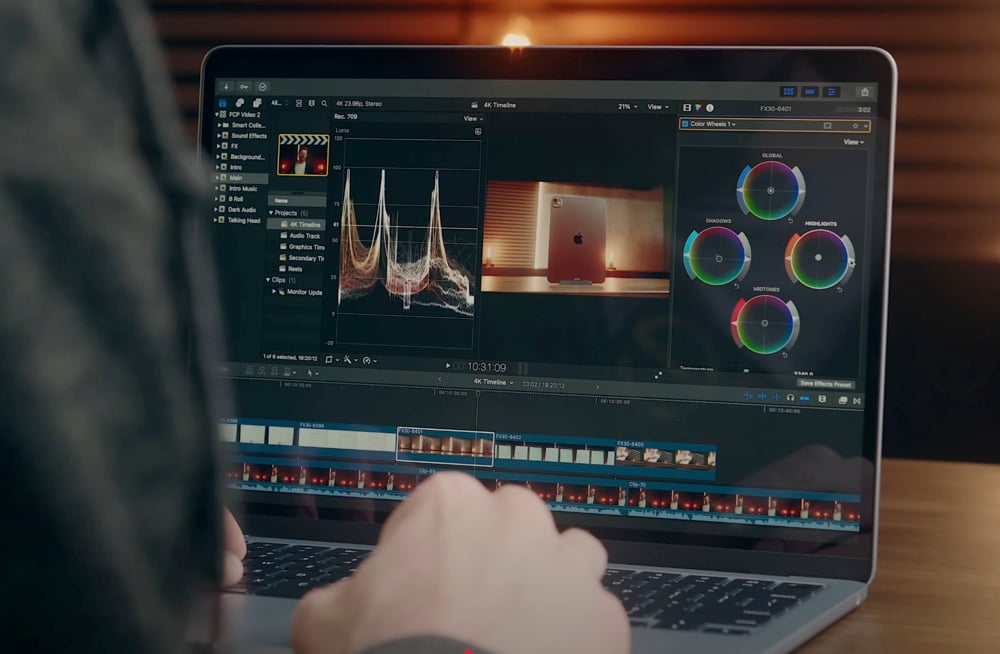Open the enhancement wand dropdown
Viewport: 1000px width, 654px height.
(350, 360)
